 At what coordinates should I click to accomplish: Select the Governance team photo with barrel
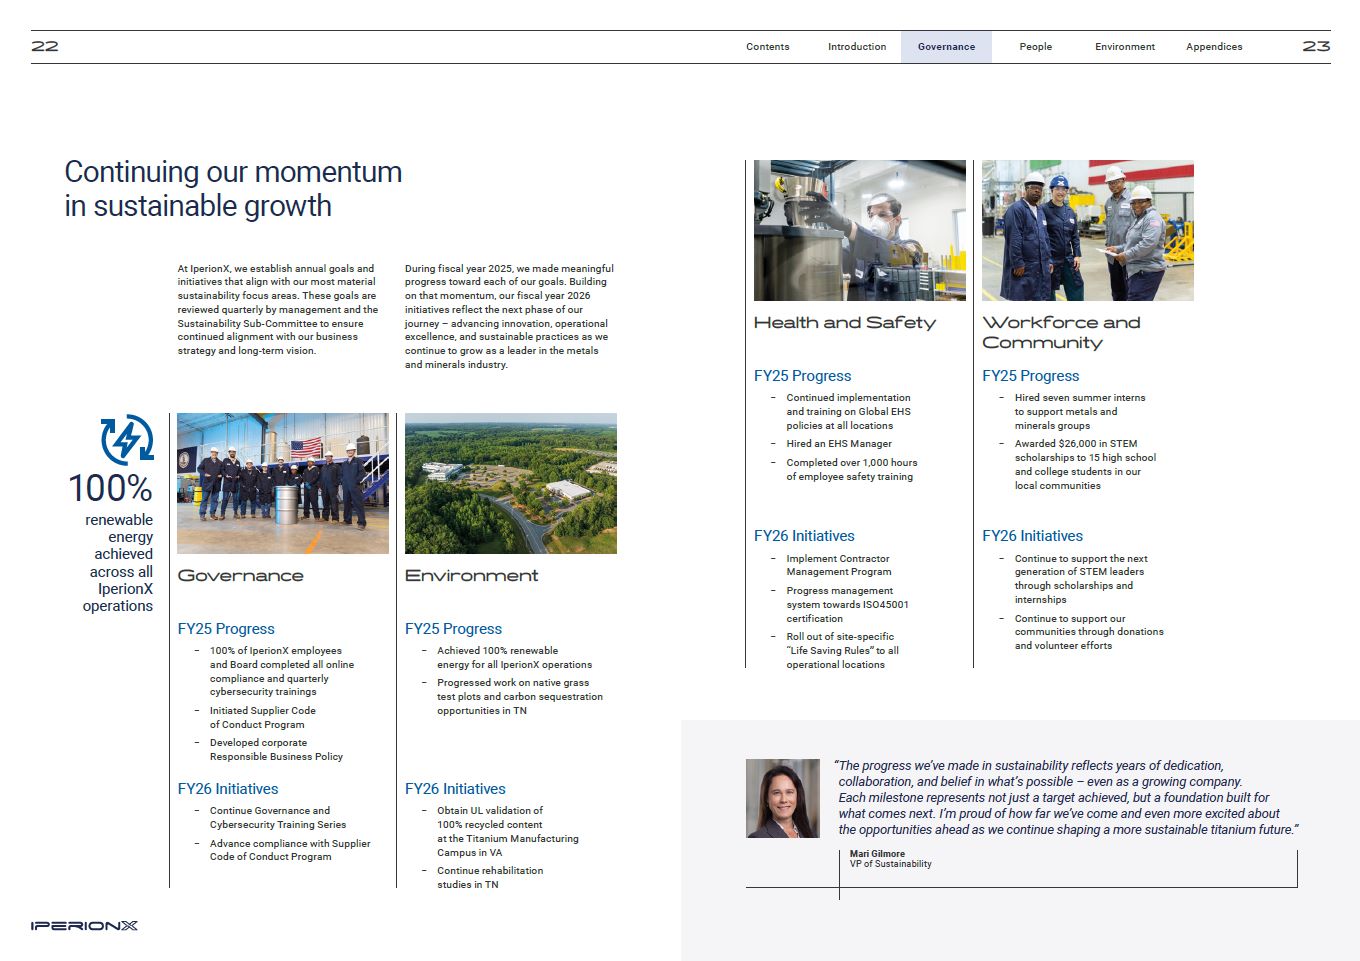[x=283, y=483]
